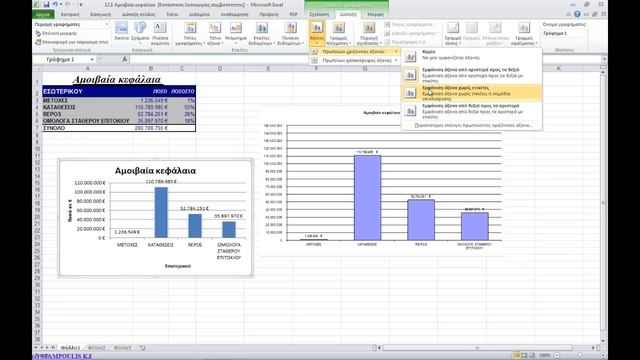Open the Δεδομένα ribbon tab
The width and height of the screenshot is (640, 360).
click(199, 14)
